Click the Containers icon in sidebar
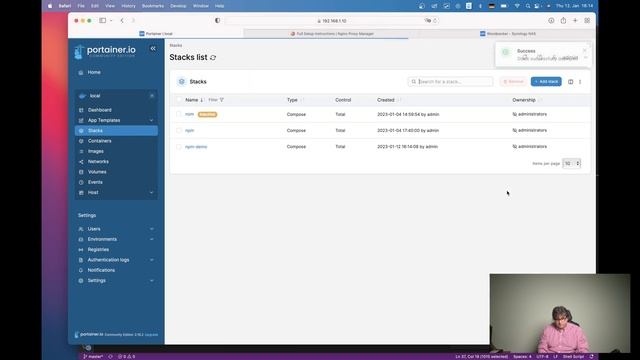 coord(81,141)
